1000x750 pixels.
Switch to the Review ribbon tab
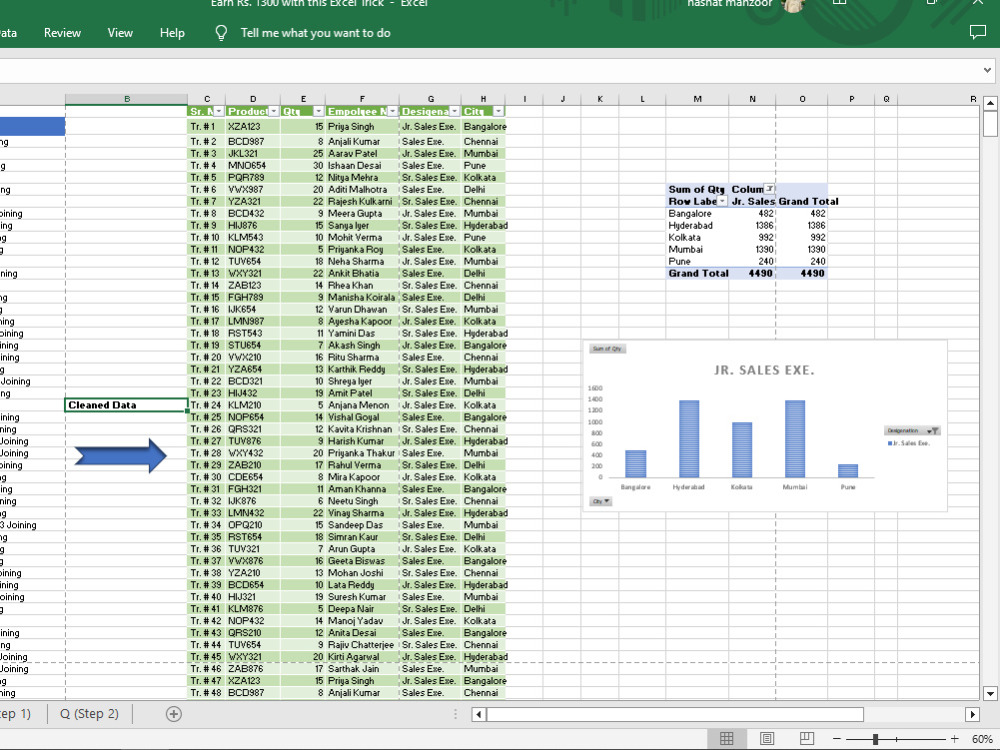[x=62, y=32]
